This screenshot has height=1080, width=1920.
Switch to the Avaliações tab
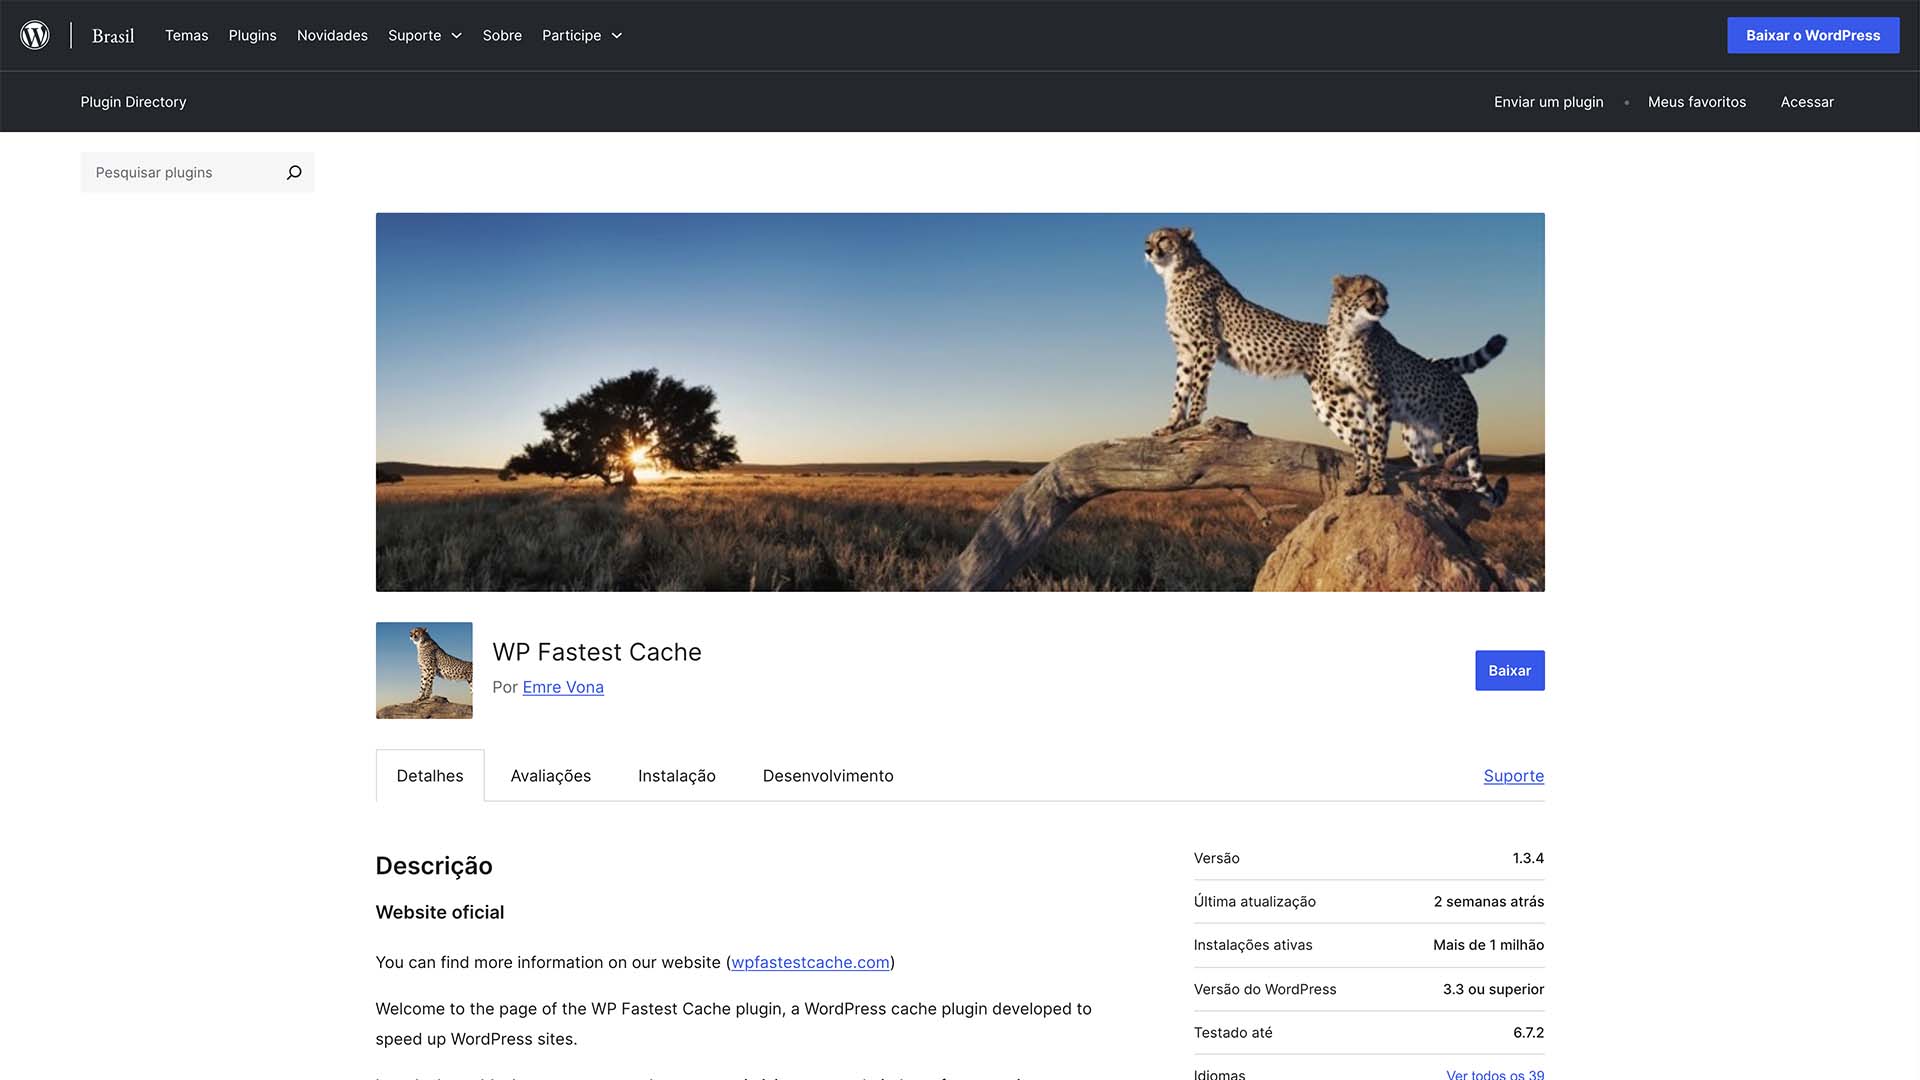coord(550,776)
